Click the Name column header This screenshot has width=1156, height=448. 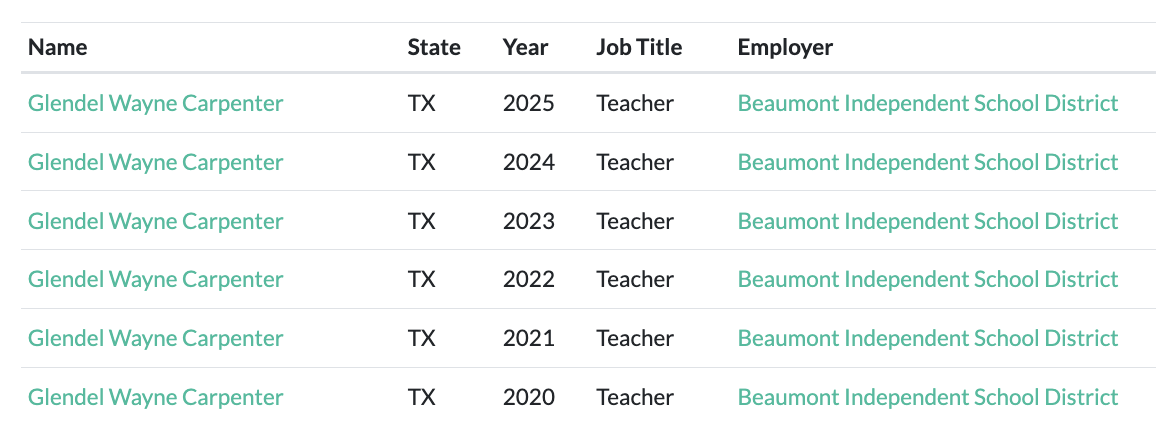pyautogui.click(x=58, y=47)
